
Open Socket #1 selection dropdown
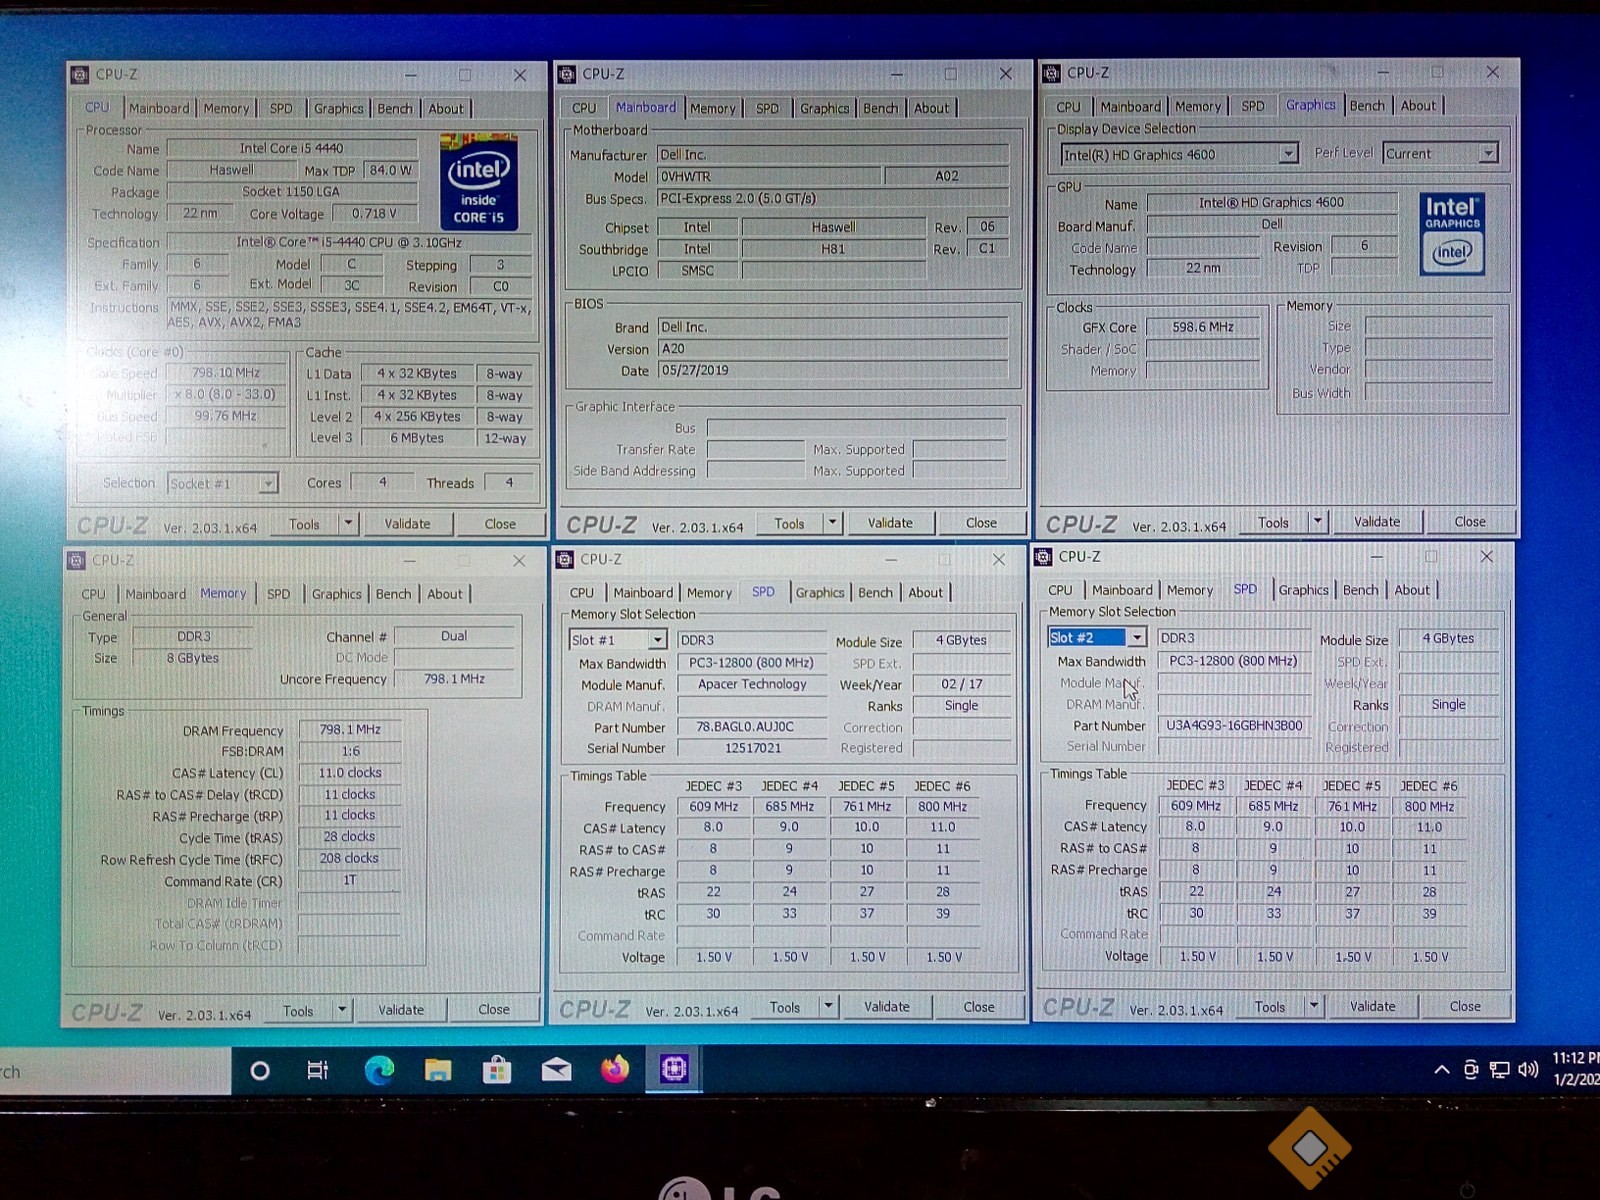(268, 484)
